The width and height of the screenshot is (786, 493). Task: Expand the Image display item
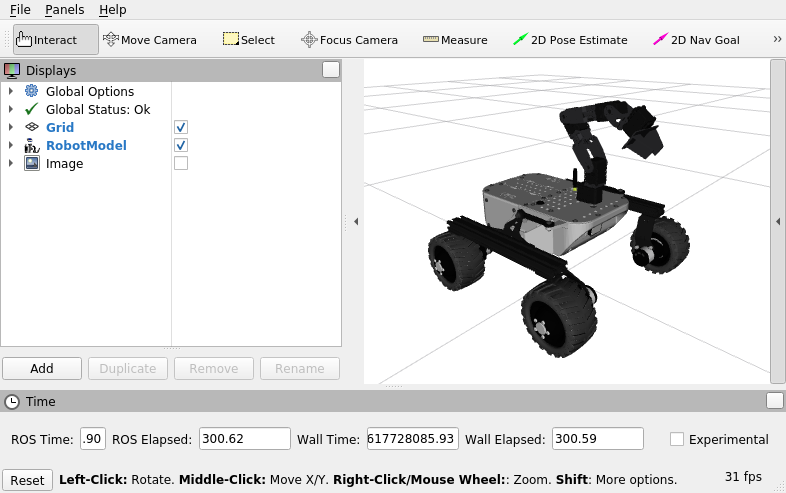pyautogui.click(x=11, y=163)
